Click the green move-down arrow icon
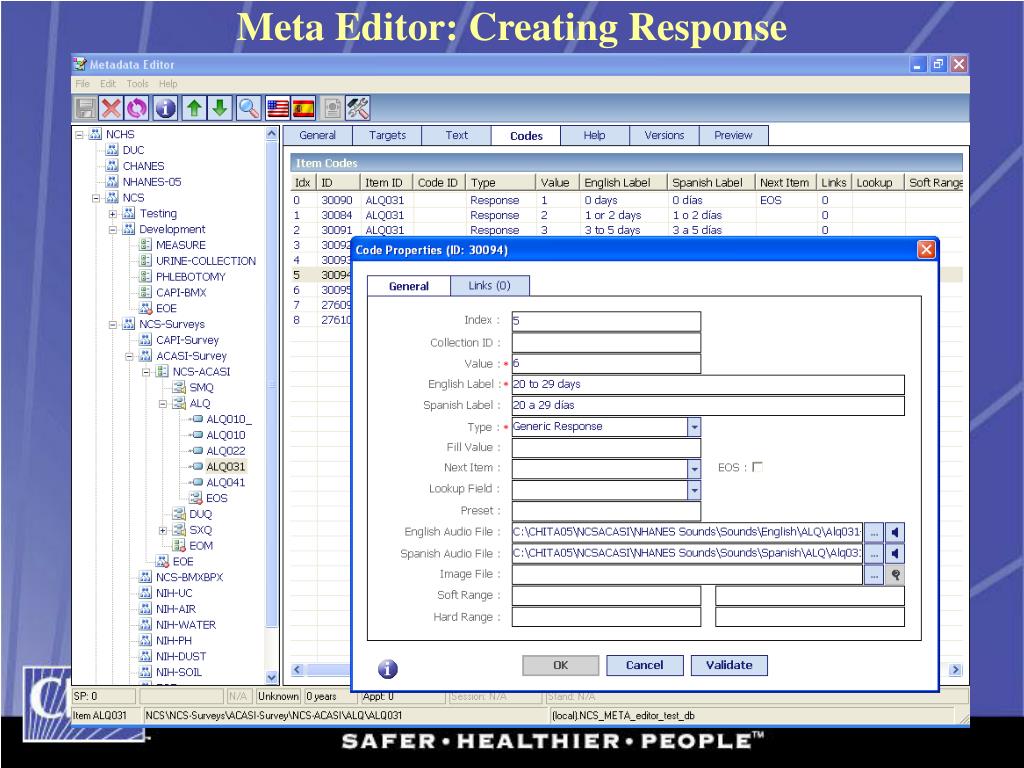The width and height of the screenshot is (1024, 768). coord(219,108)
